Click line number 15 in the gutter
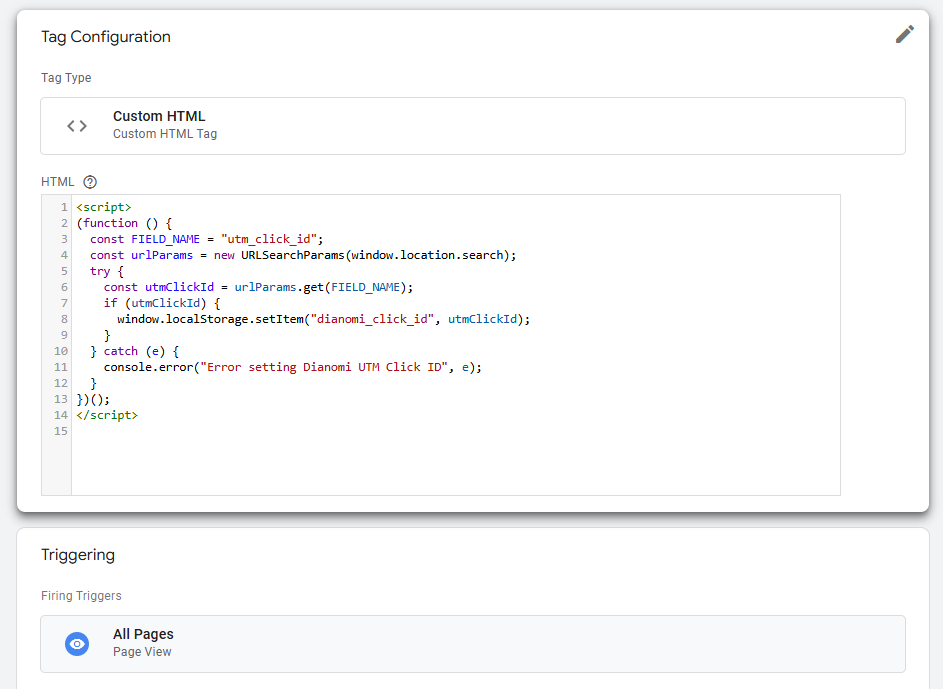 (61, 431)
